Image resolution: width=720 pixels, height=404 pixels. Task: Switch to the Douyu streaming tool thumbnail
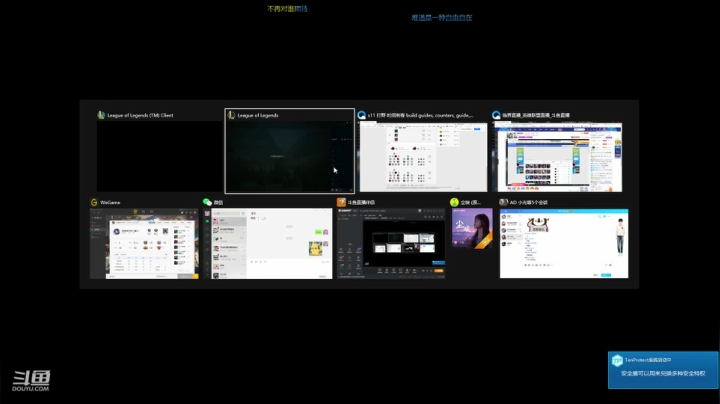point(391,244)
